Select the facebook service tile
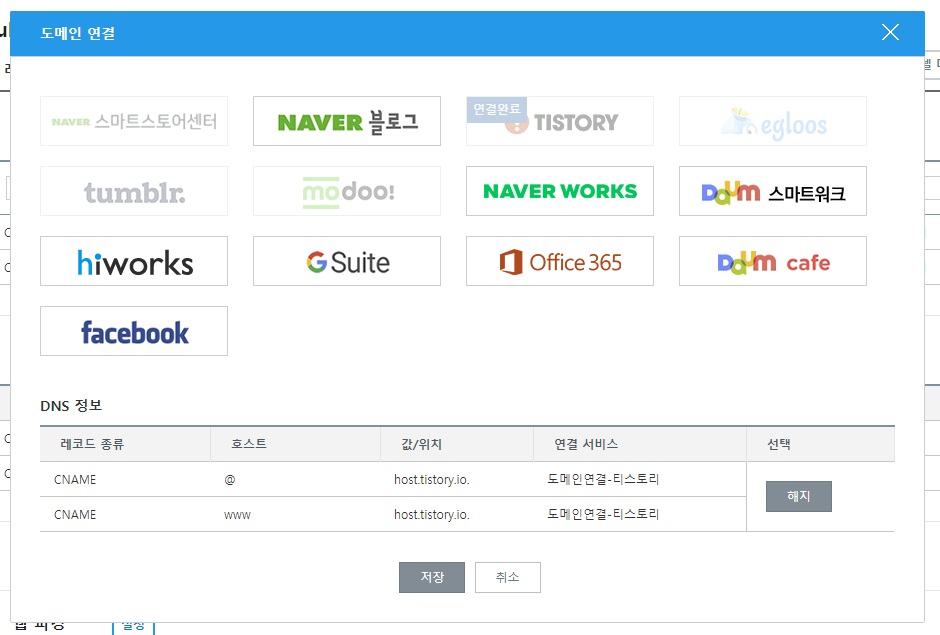Screen dimensions: 940x635 134,331
